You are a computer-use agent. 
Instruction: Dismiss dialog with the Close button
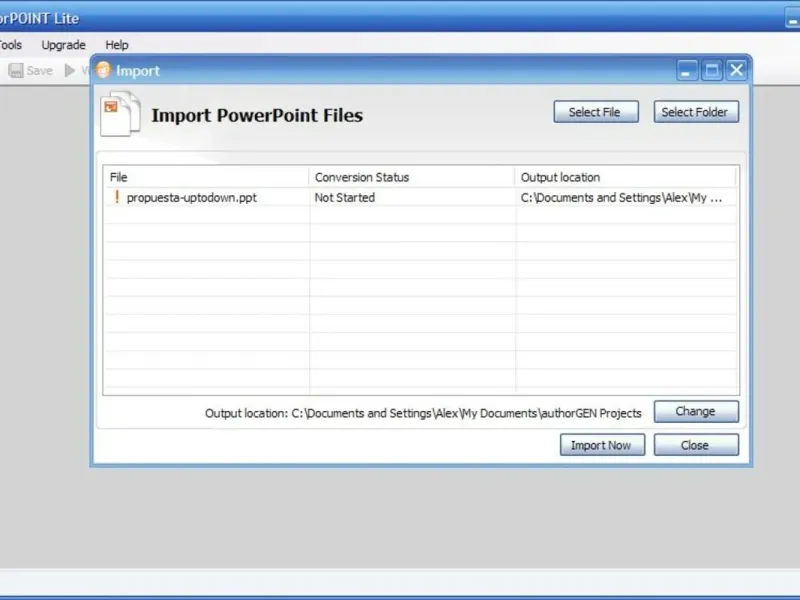tap(696, 445)
